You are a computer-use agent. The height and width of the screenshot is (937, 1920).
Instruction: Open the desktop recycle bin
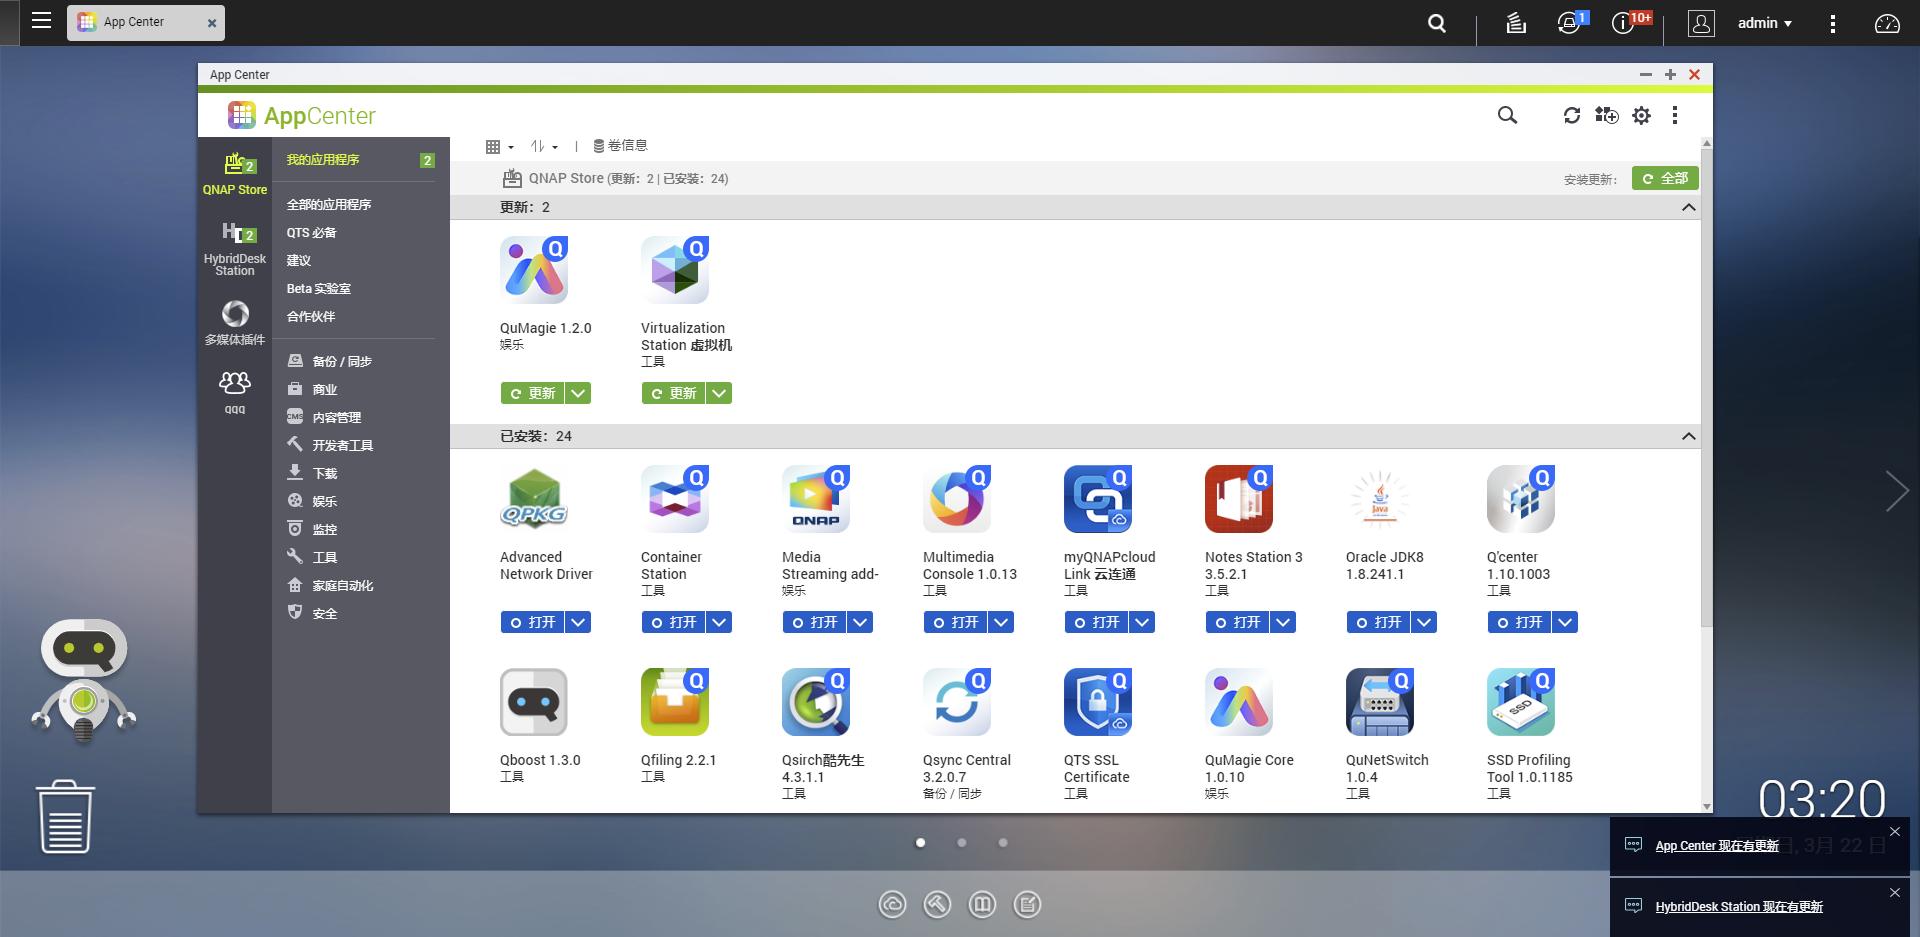(x=65, y=816)
